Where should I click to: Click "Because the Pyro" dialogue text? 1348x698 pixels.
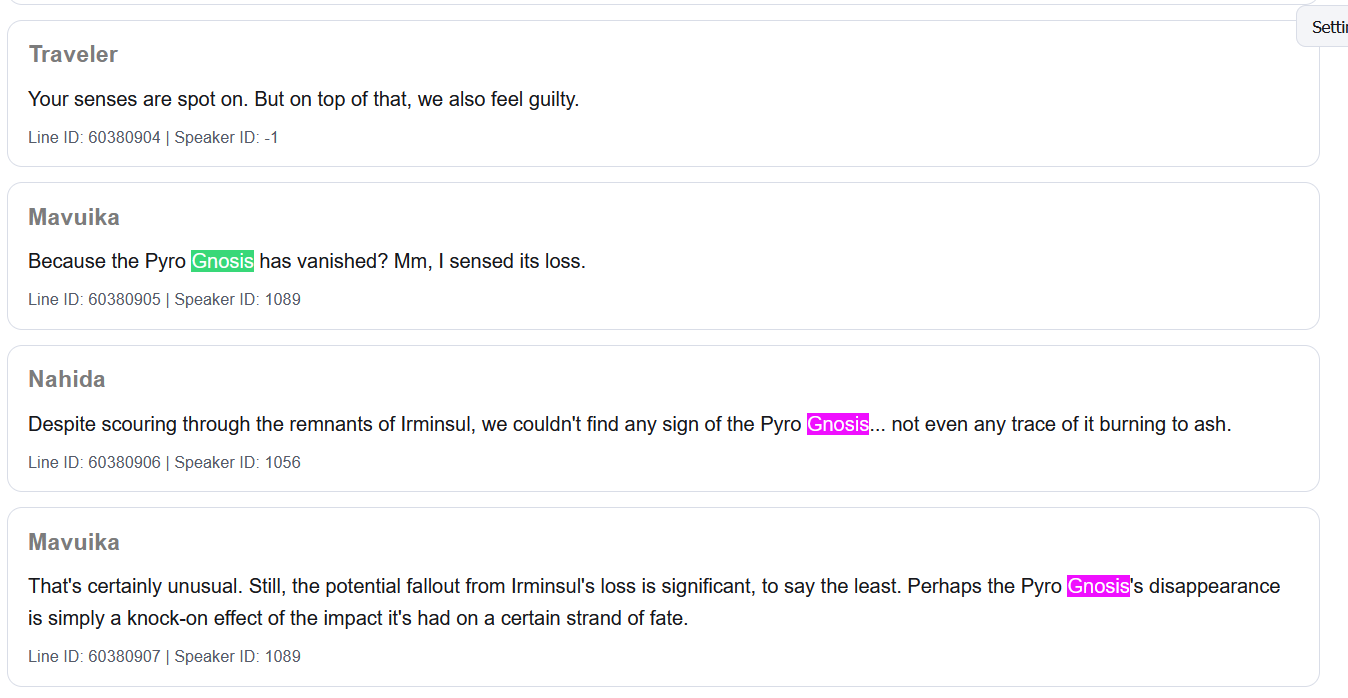point(307,261)
